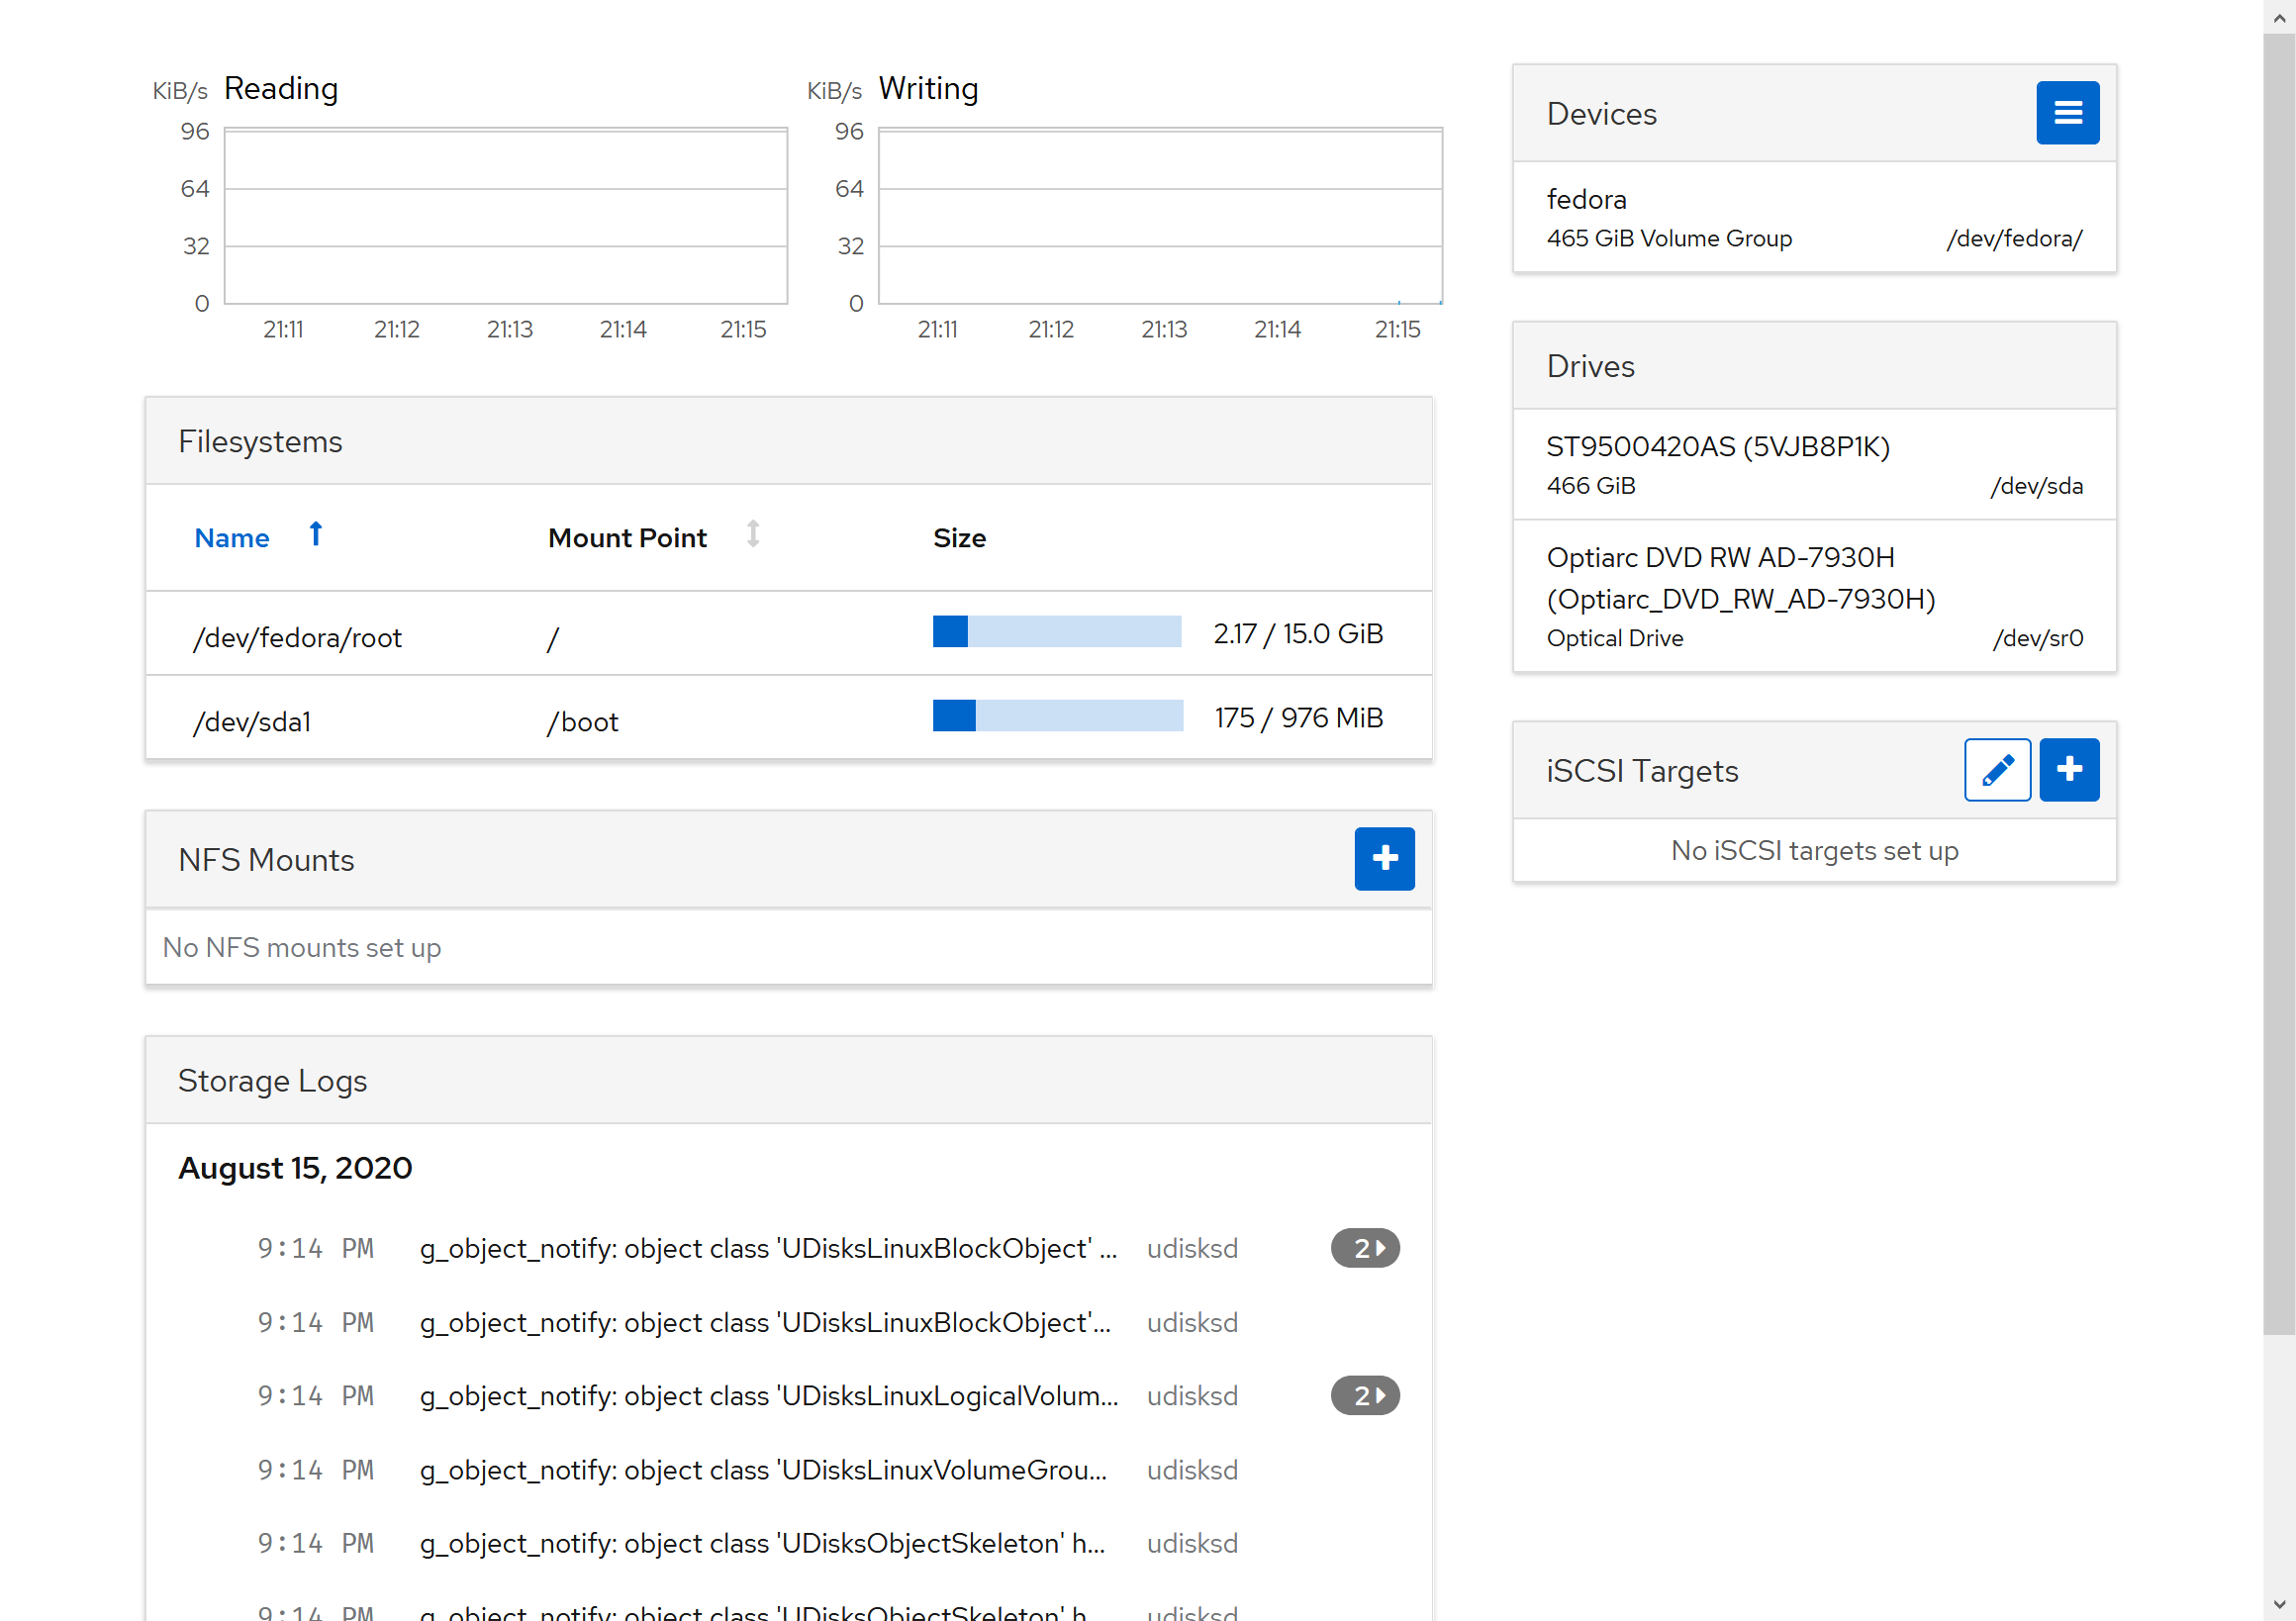Expand UDisksLinuxLogicalVolume log count badge
The width and height of the screenshot is (2296, 1621).
[x=1364, y=1395]
